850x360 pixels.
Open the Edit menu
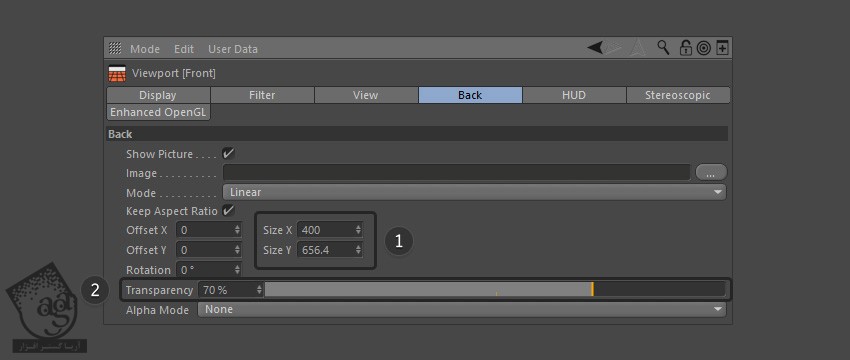tap(184, 49)
